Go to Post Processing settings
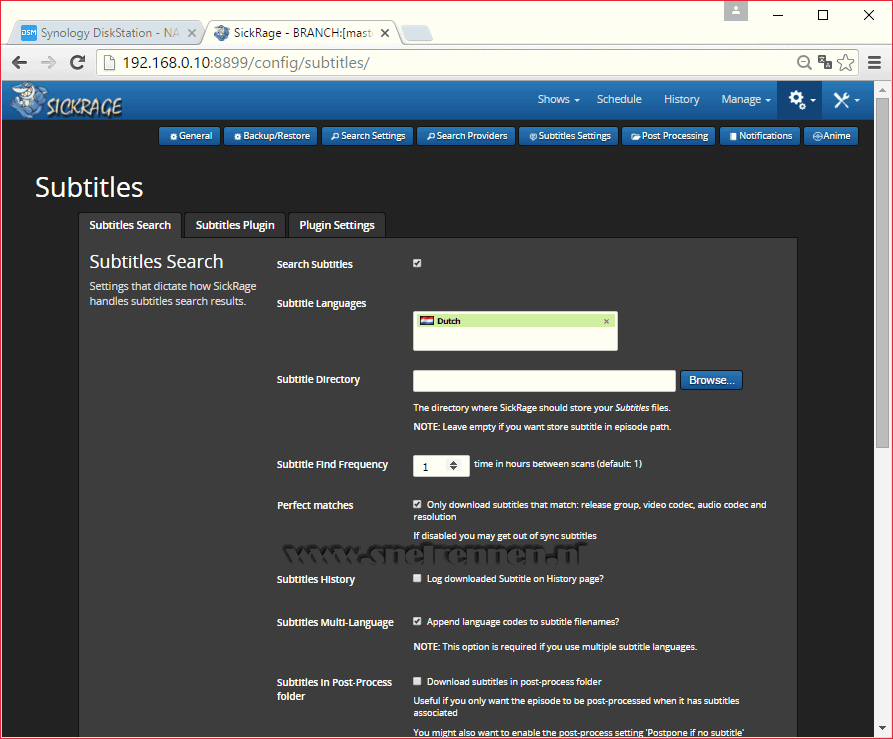Image resolution: width=893 pixels, height=739 pixels. (669, 136)
